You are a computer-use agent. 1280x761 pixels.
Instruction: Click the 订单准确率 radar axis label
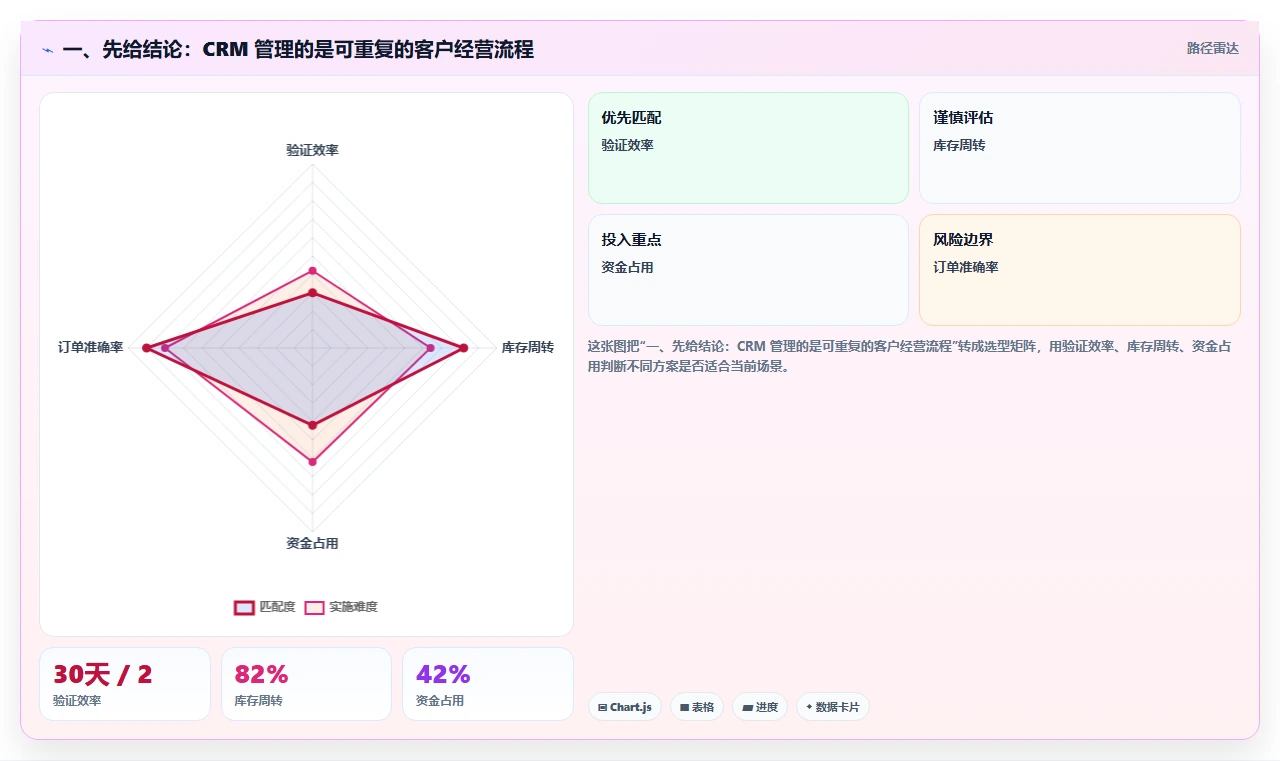(x=90, y=347)
